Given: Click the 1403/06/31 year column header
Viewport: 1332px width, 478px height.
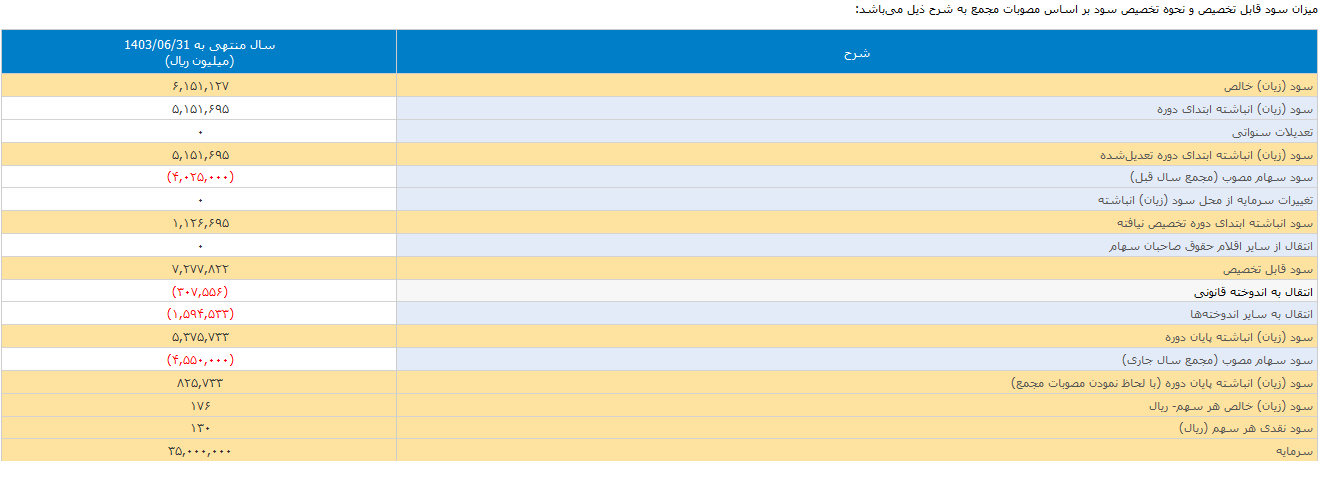Looking at the screenshot, I should 199,52.
